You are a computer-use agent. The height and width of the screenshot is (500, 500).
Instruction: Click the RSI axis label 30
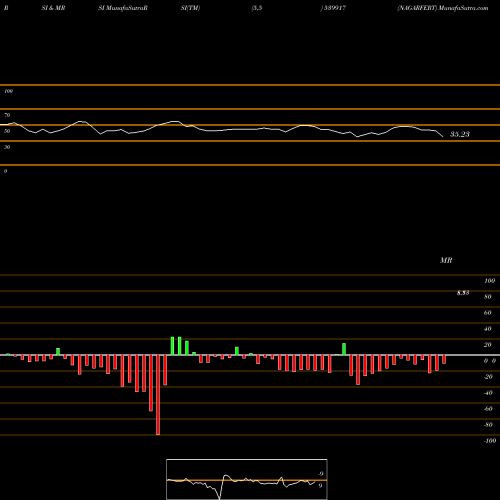point(7,147)
